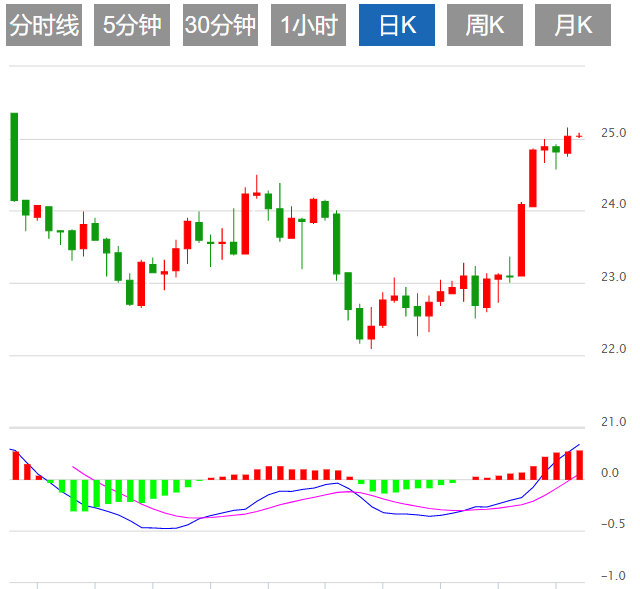Click the -0.5 MACD axis label
The width and height of the screenshot is (640, 589).
[613, 524]
